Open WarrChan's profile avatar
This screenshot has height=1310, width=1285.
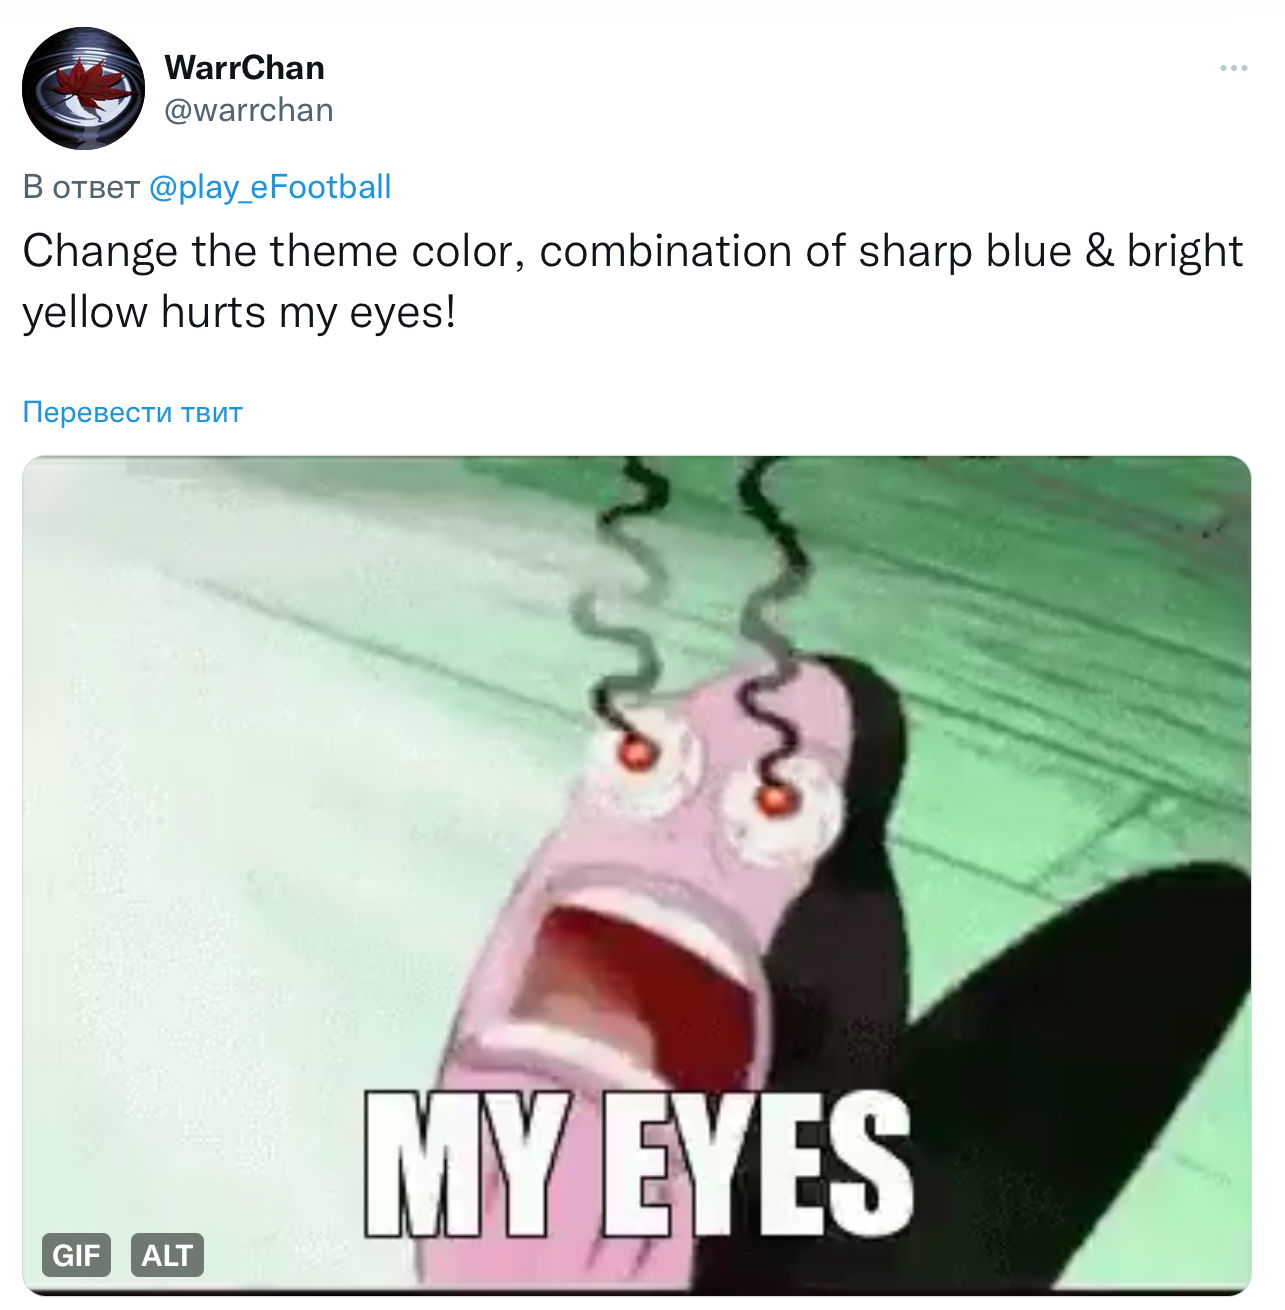click(84, 89)
